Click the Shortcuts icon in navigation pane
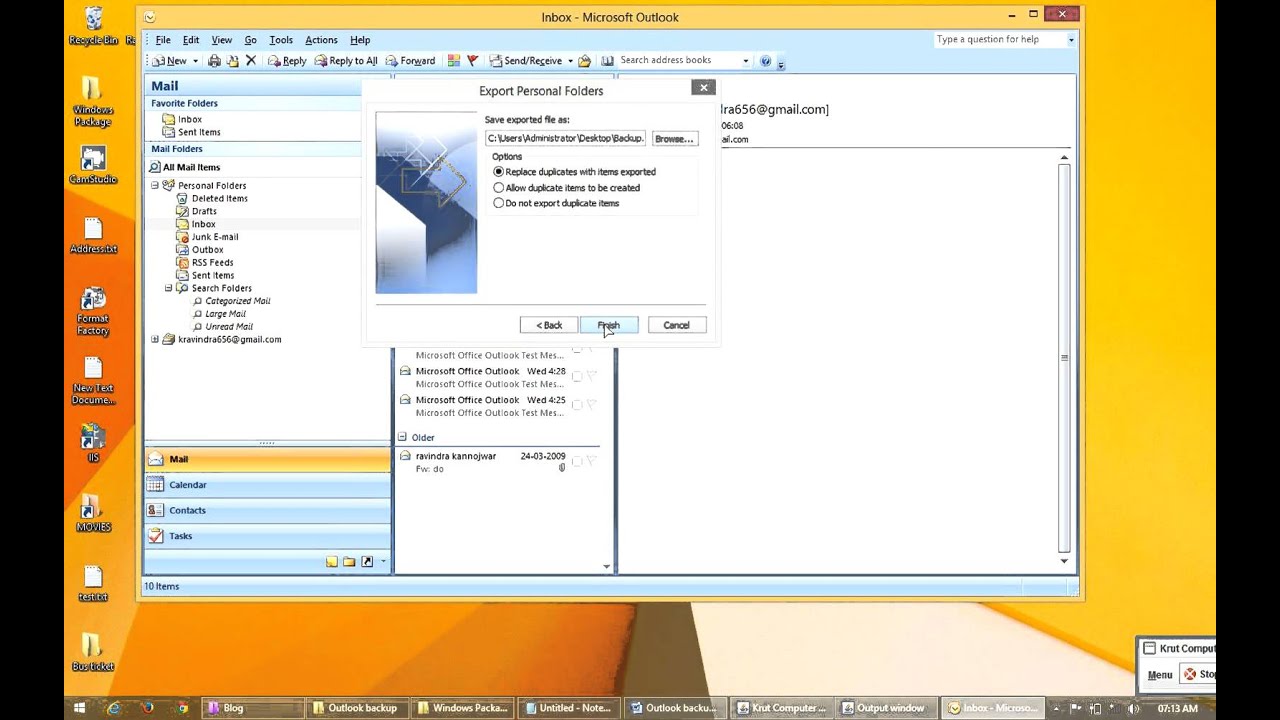The image size is (1280, 720). pos(367,562)
